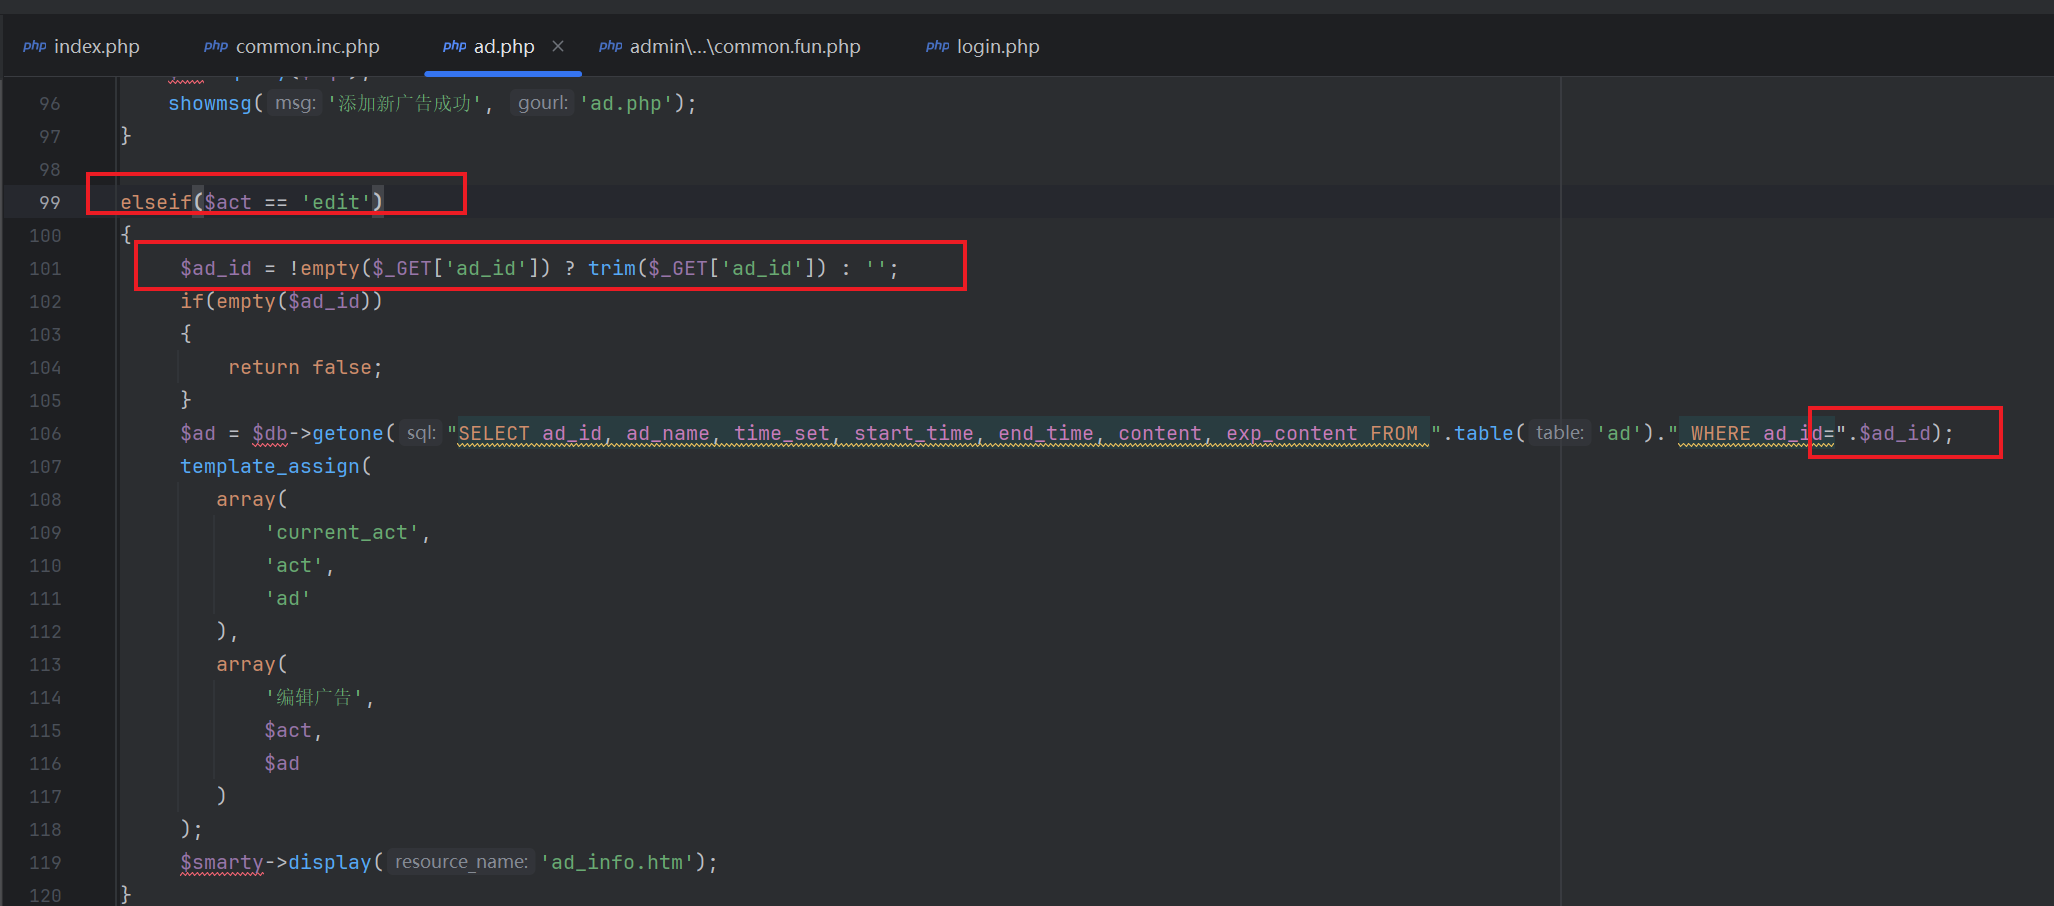Screen dimensions: 2054x906
Task: Click exp_content in the SQL string
Action: click(x=1292, y=433)
